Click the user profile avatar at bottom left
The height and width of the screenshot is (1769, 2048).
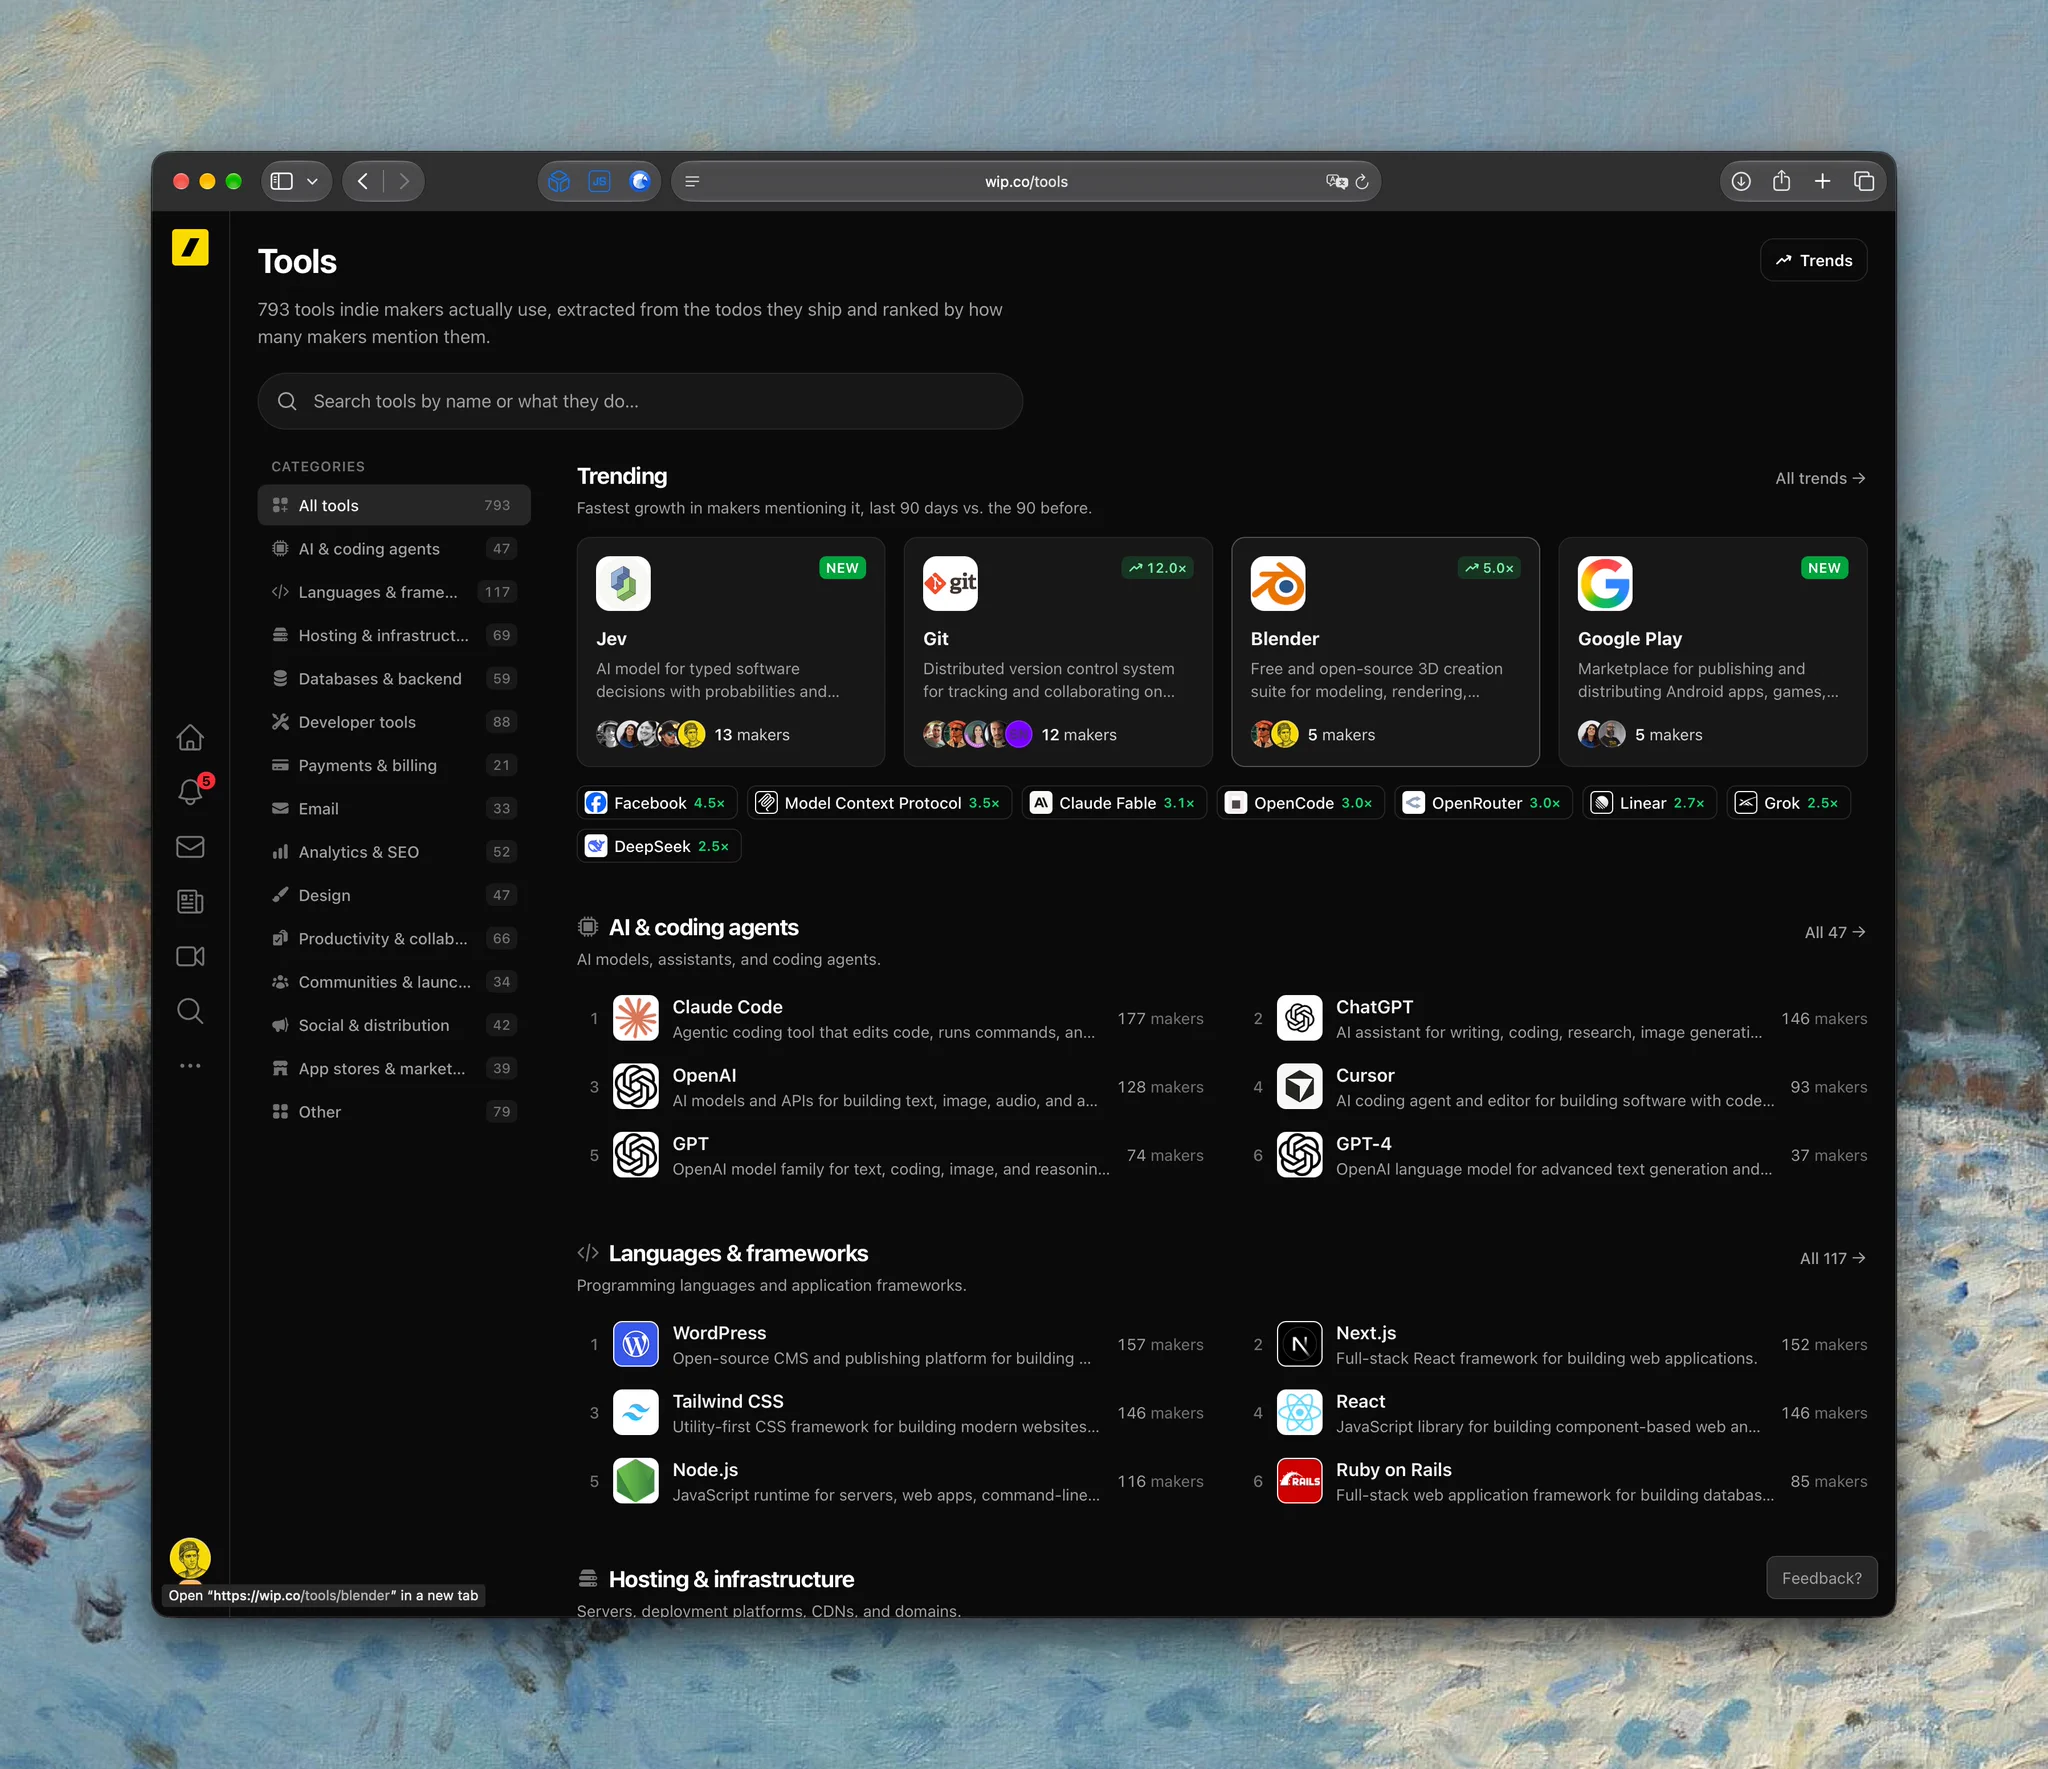[190, 1558]
